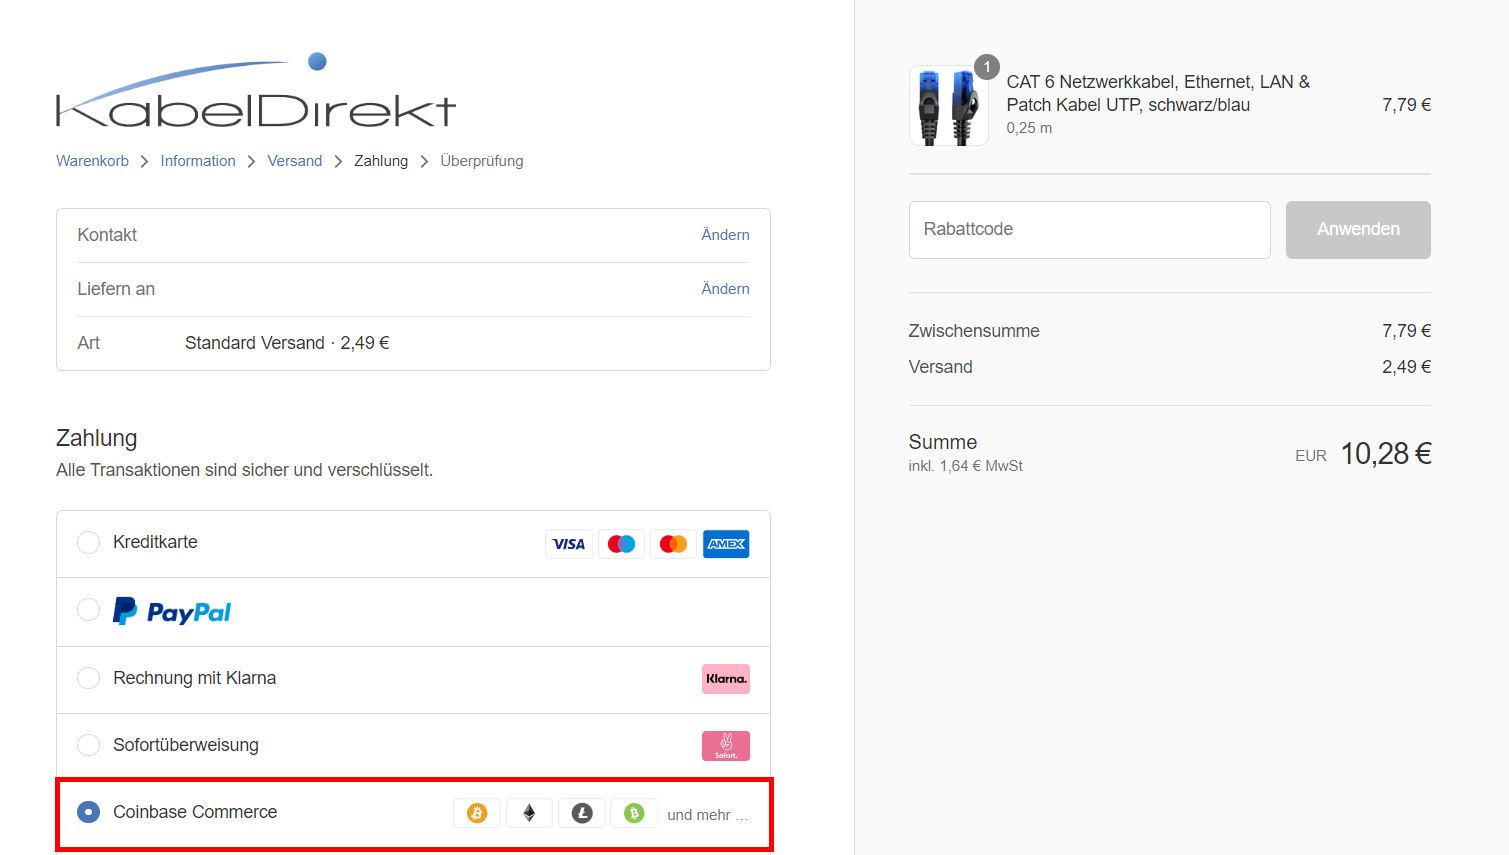Click the Bitcoin icon
The image size is (1509, 855).
tap(477, 813)
